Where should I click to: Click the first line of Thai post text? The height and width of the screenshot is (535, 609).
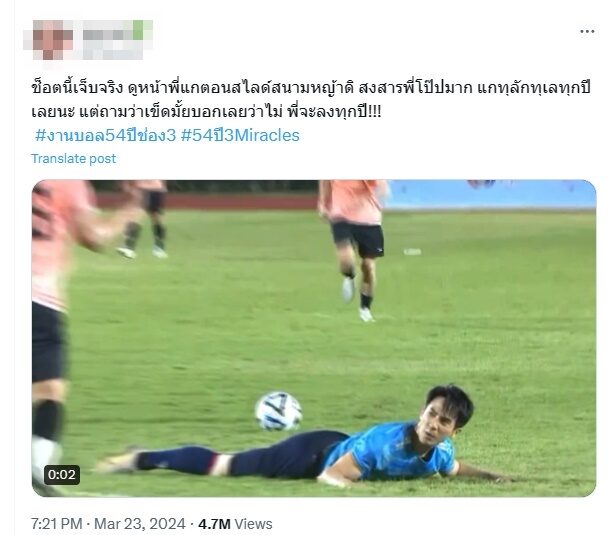[311, 89]
